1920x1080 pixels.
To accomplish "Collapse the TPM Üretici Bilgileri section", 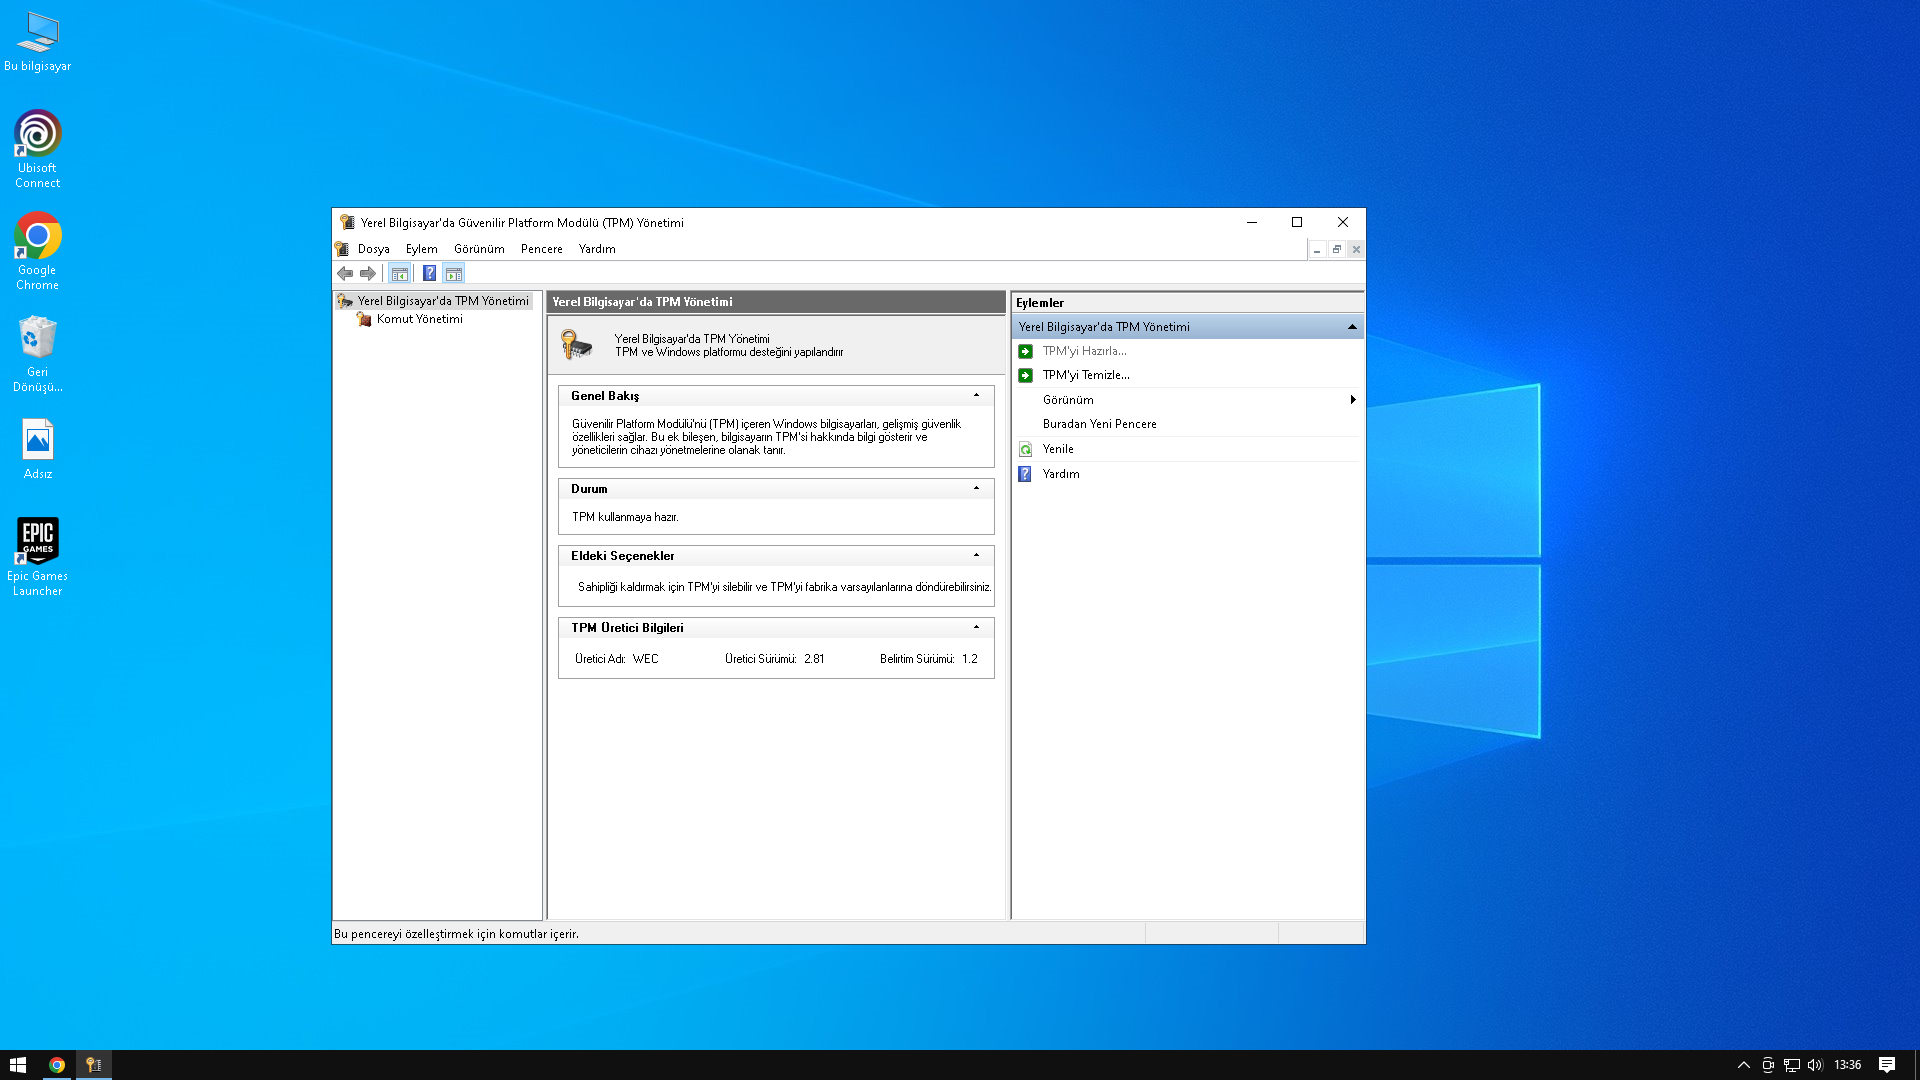I will [x=976, y=628].
